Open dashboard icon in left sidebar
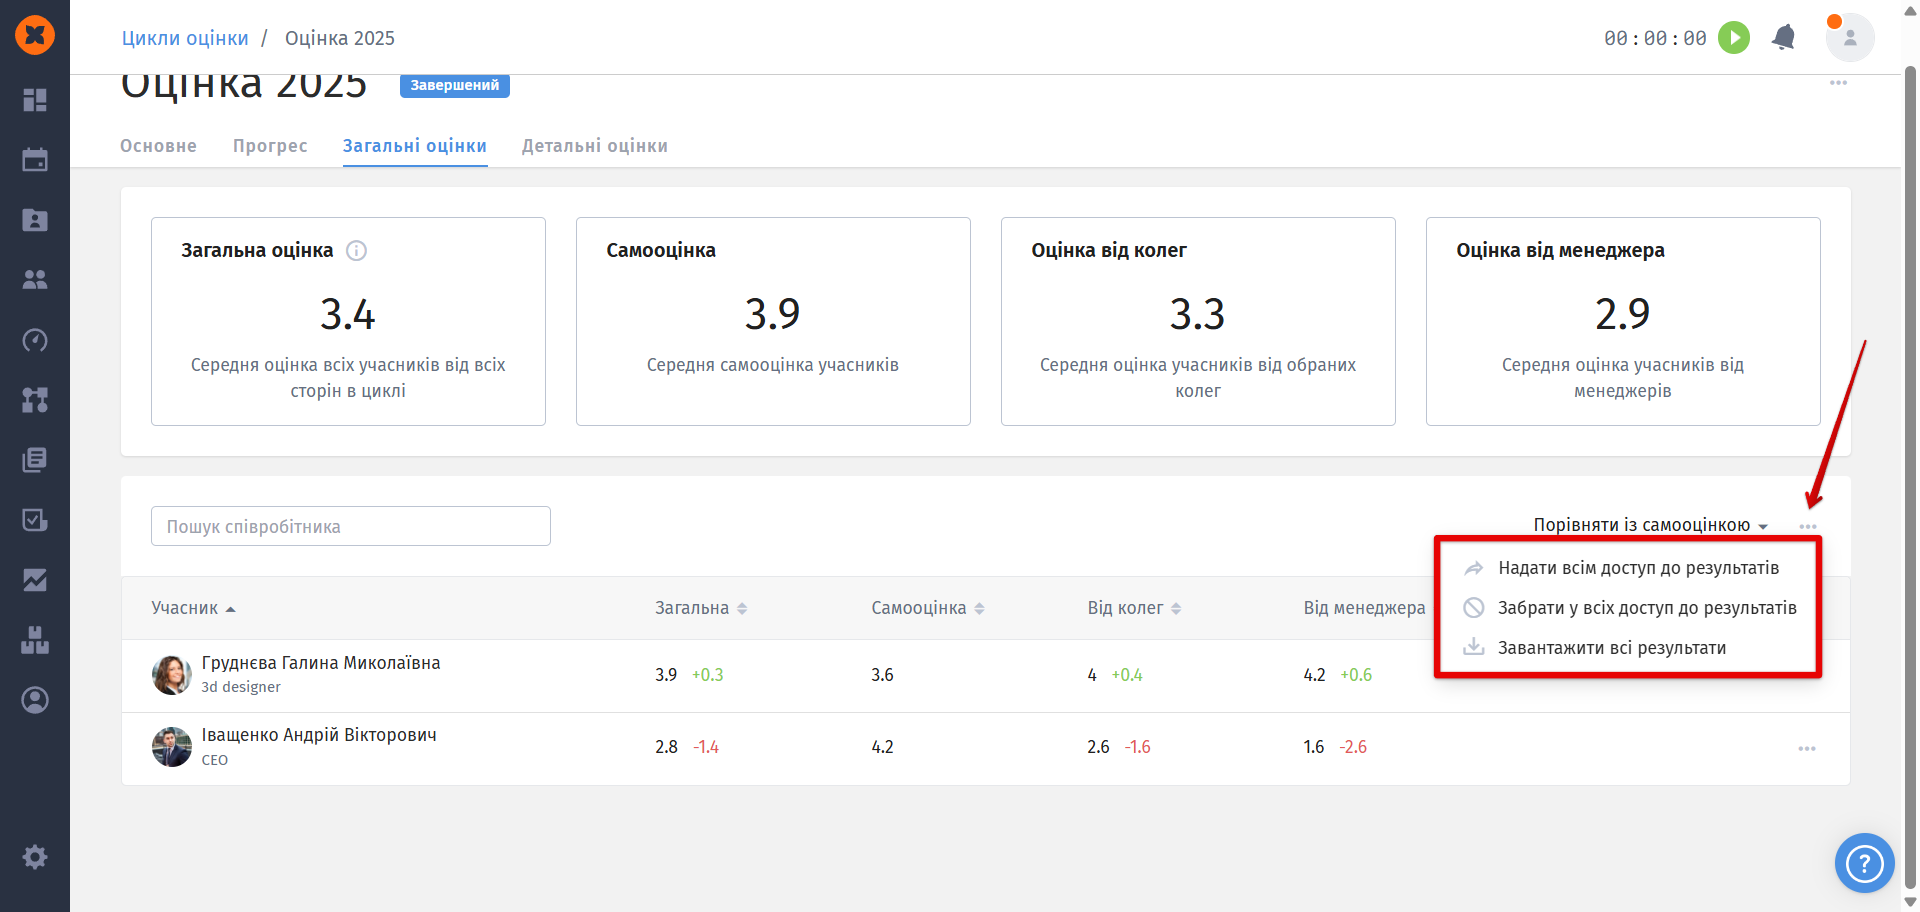 [35, 100]
